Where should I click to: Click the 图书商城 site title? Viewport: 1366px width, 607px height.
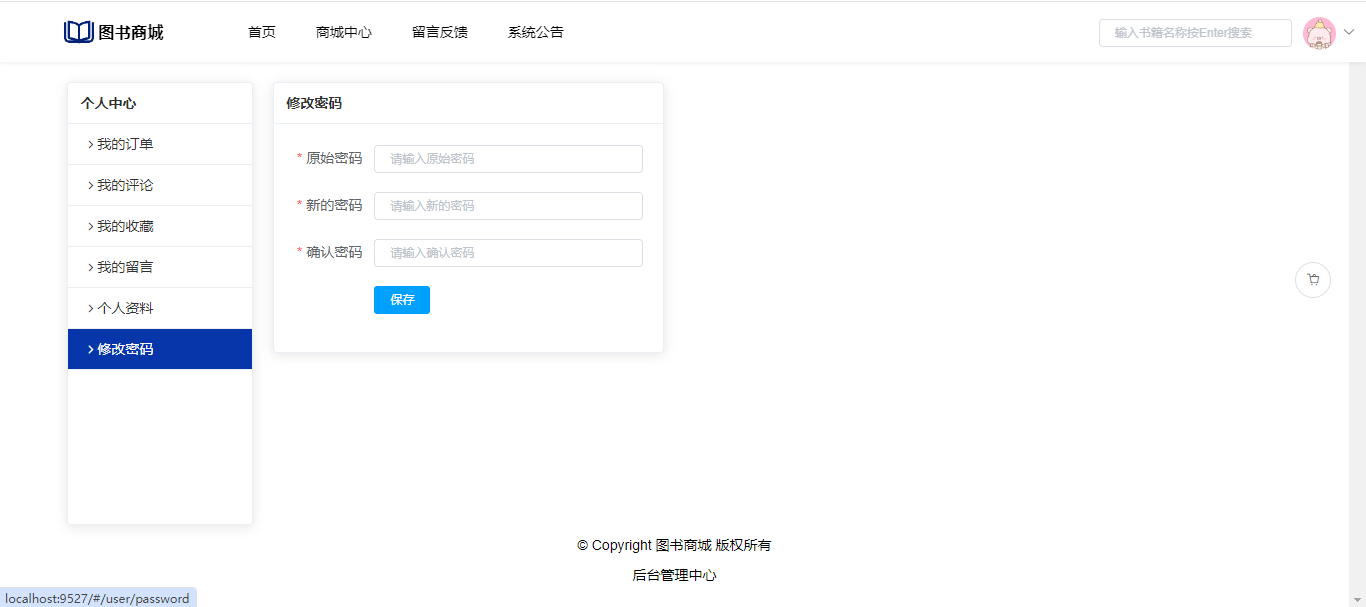(x=131, y=32)
